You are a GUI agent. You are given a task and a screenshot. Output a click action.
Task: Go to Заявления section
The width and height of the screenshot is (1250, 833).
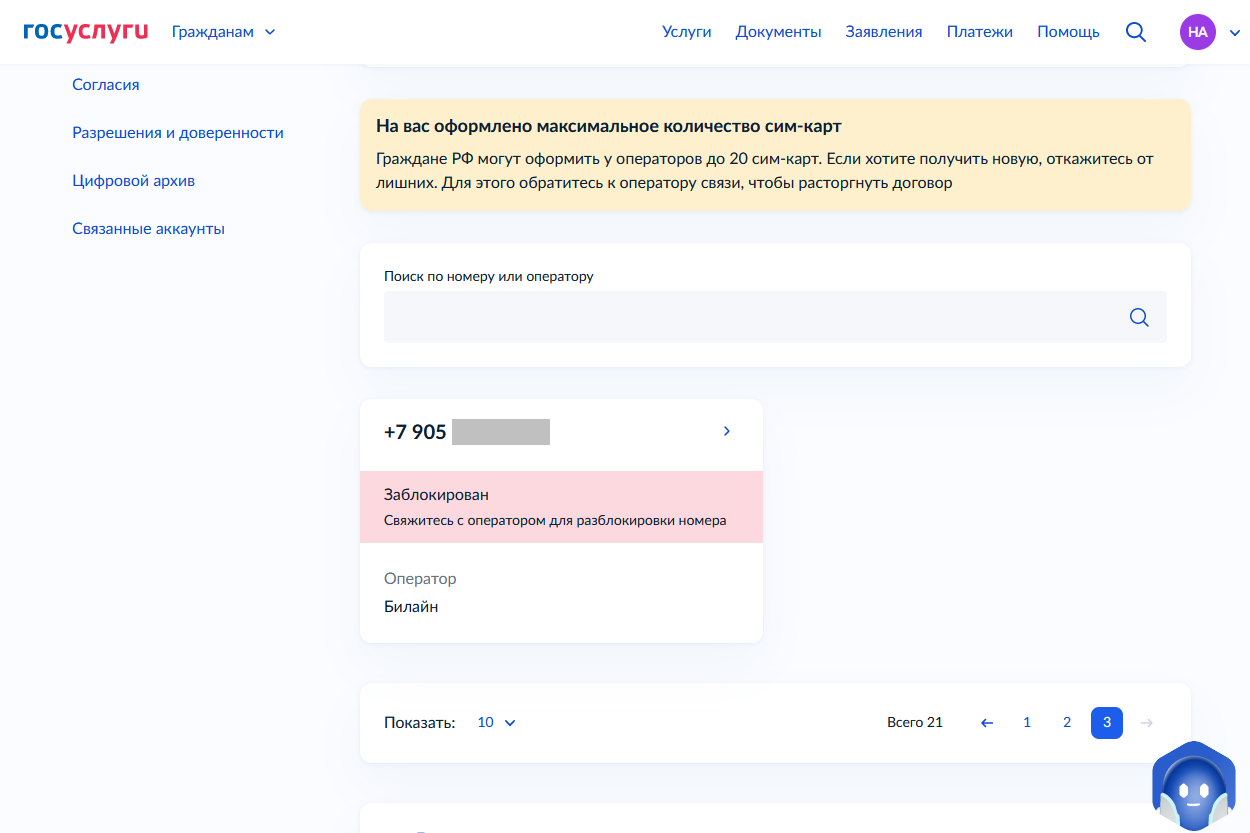(x=883, y=32)
